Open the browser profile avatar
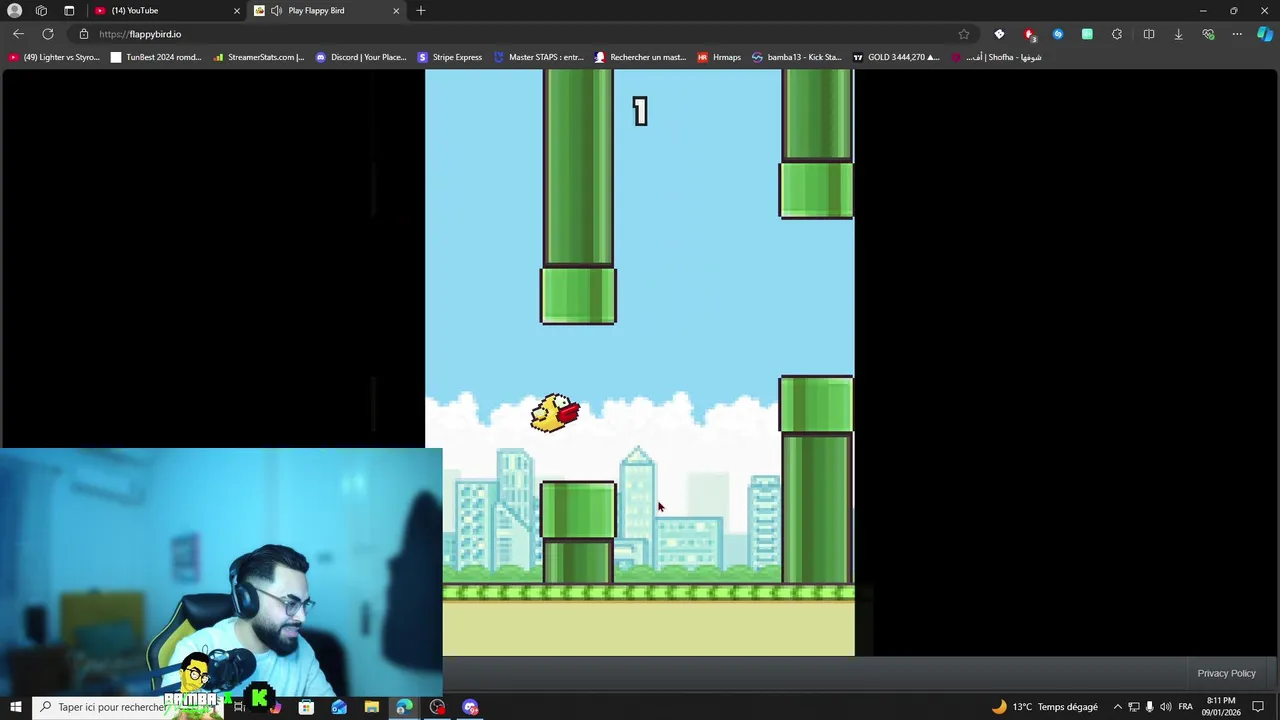This screenshot has width=1280, height=720. pyautogui.click(x=14, y=10)
